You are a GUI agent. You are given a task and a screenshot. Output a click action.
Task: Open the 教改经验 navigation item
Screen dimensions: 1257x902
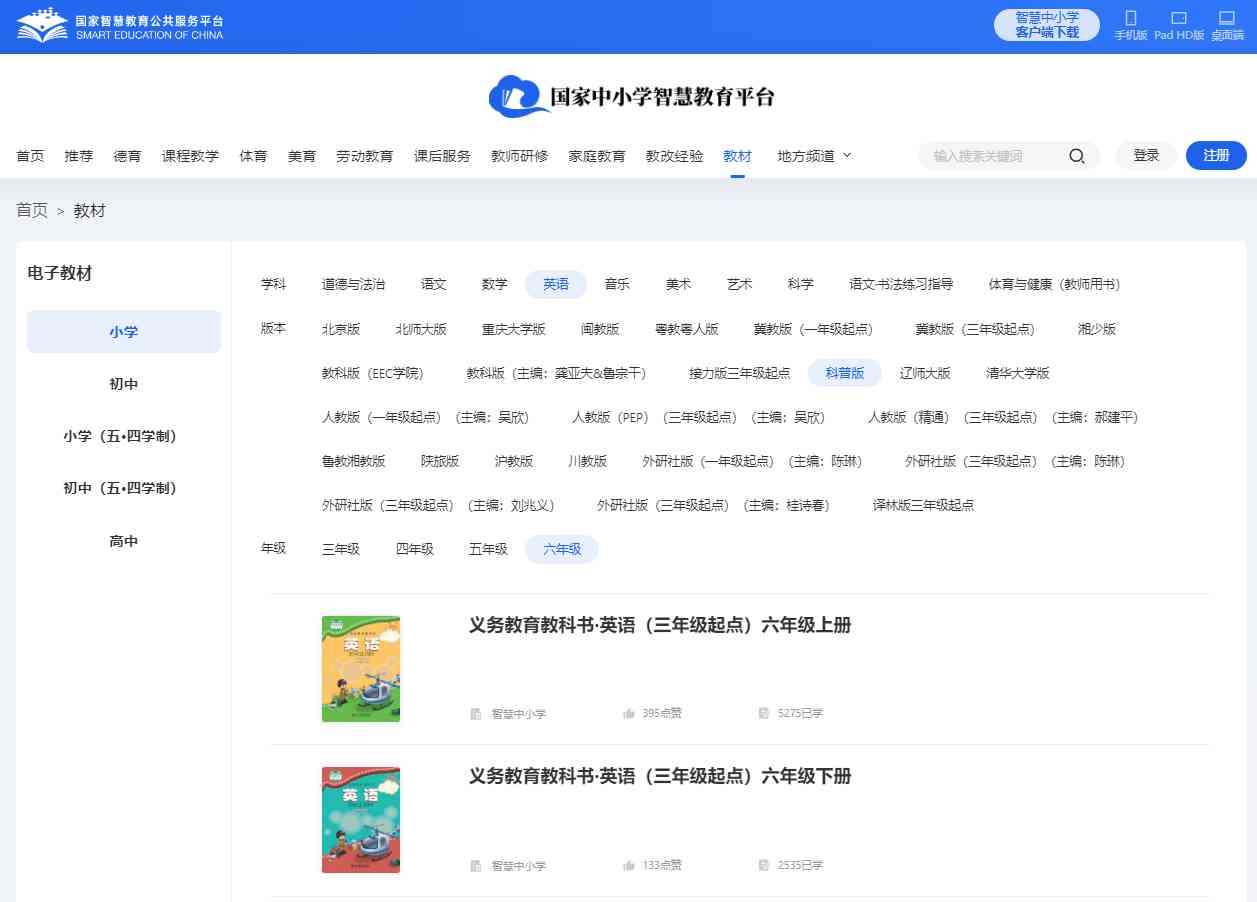click(x=674, y=156)
